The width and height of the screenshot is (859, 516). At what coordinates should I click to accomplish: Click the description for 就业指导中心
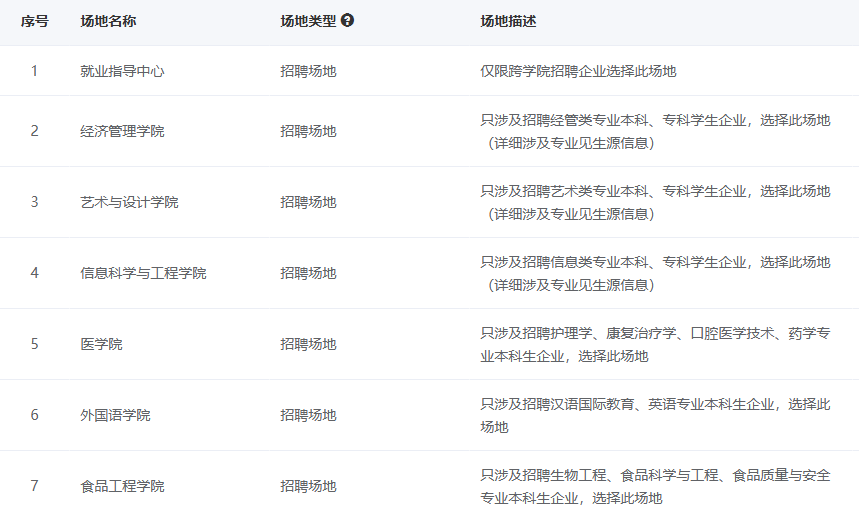point(578,71)
